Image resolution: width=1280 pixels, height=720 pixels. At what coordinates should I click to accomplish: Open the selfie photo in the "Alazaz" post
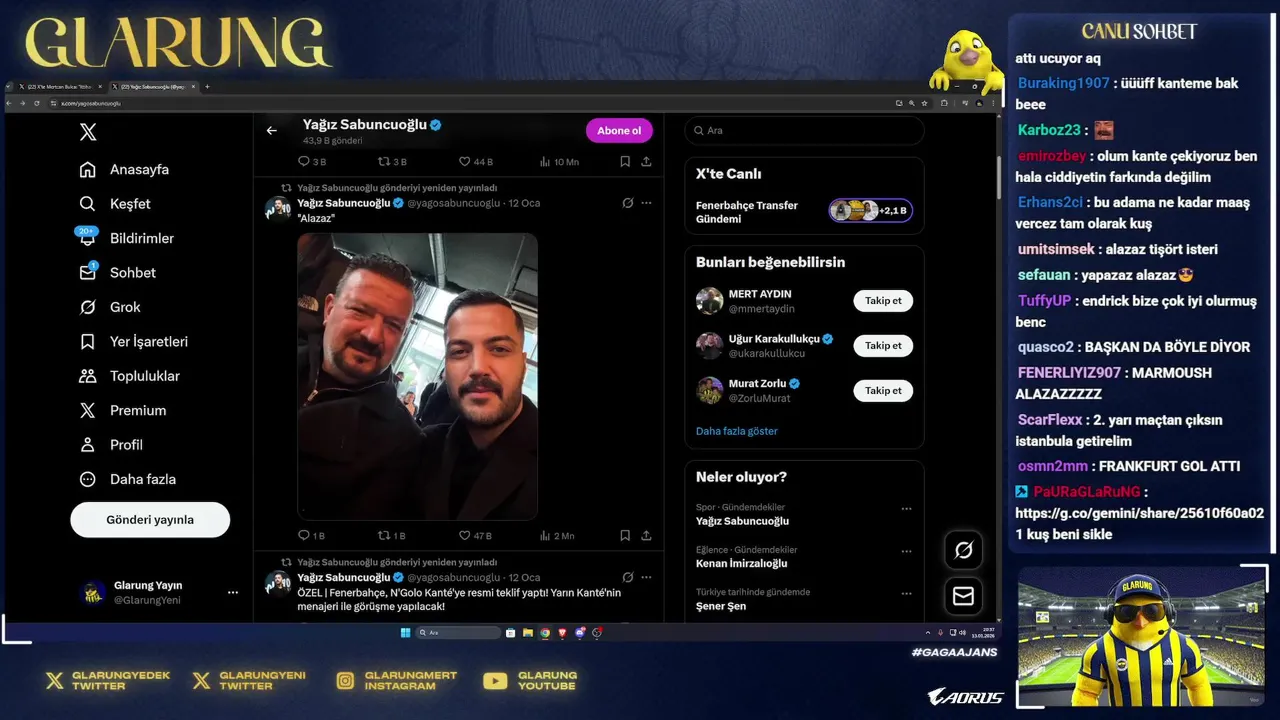(417, 376)
